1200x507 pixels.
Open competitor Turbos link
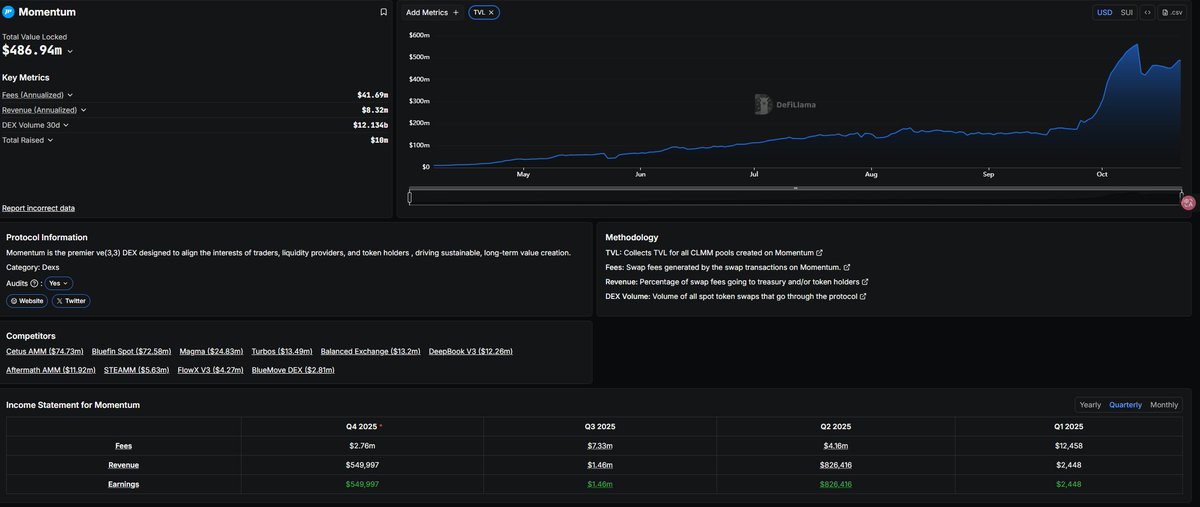click(x=282, y=352)
